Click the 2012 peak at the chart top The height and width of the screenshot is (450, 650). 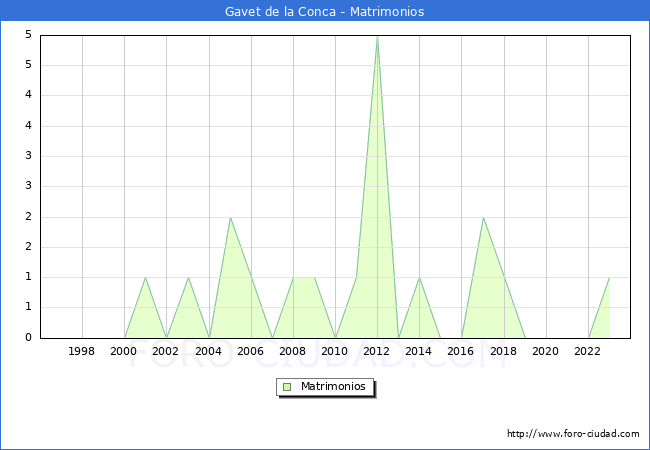[377, 38]
